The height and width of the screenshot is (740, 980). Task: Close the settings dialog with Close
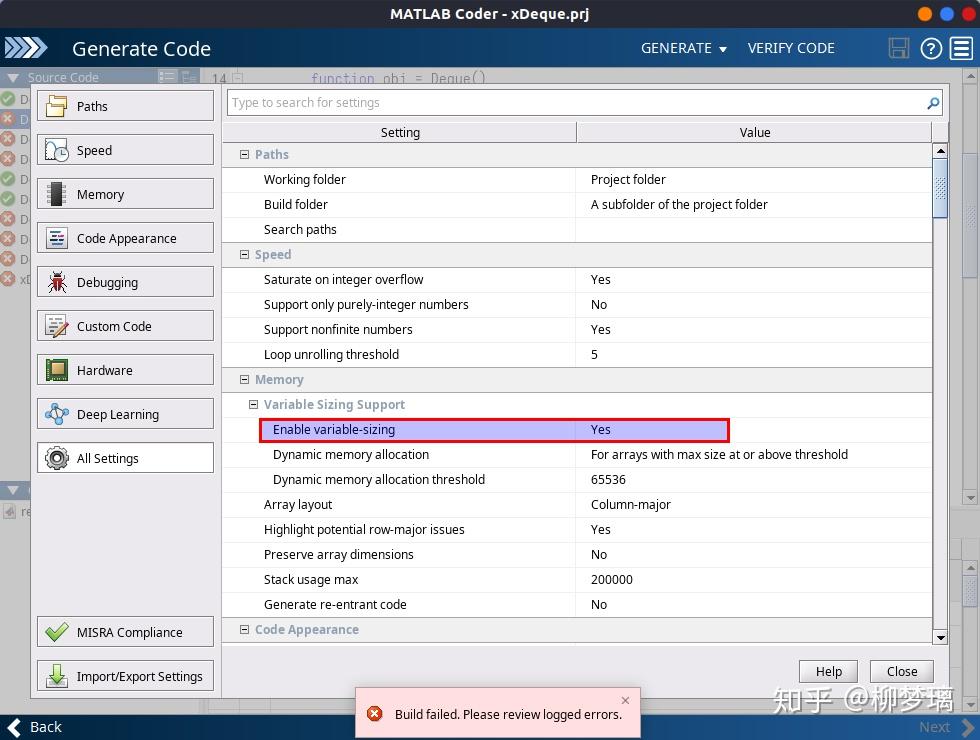(901, 672)
